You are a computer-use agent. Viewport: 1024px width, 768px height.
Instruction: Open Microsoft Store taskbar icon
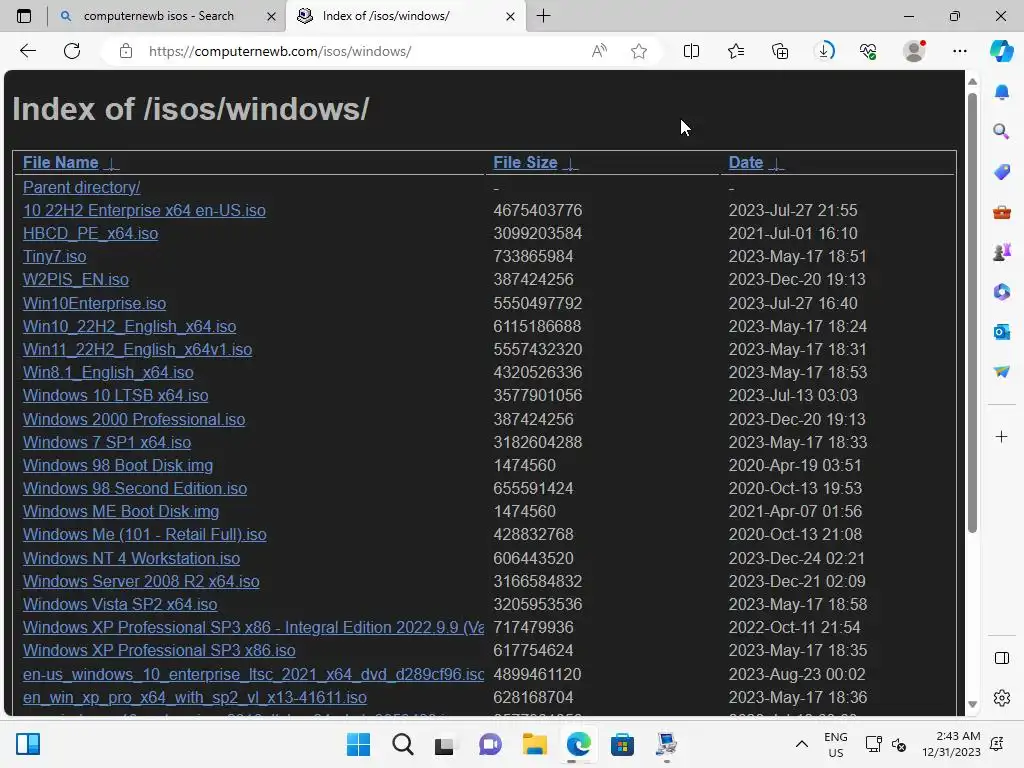click(622, 744)
